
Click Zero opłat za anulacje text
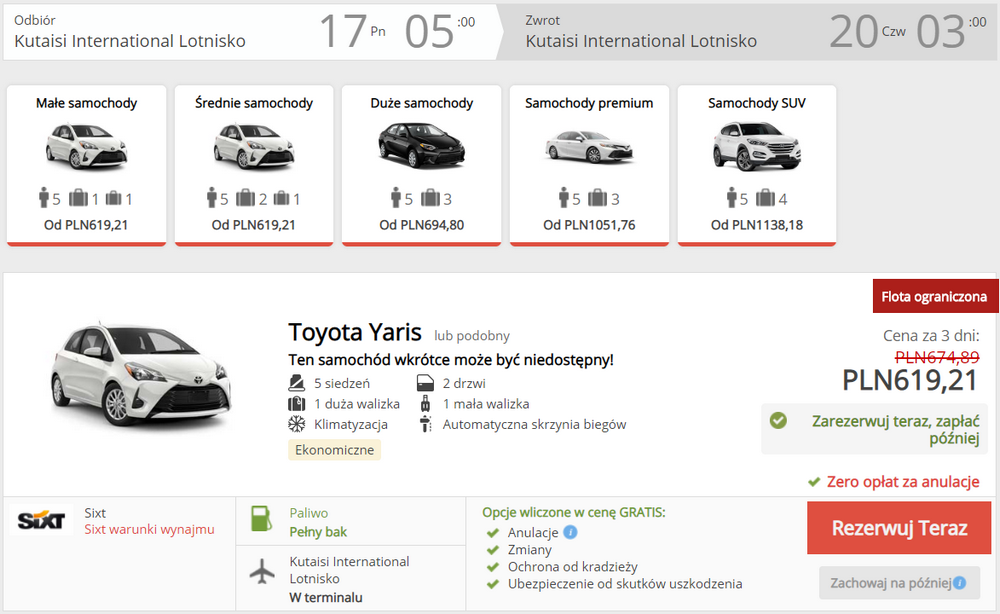(903, 482)
